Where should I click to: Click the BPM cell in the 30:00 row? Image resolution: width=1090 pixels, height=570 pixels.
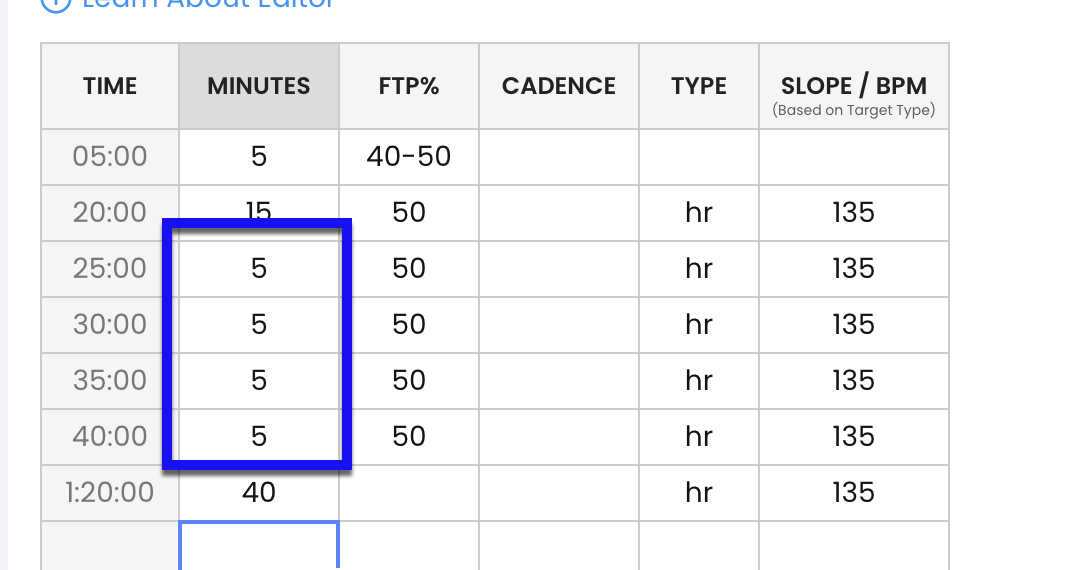[854, 325]
